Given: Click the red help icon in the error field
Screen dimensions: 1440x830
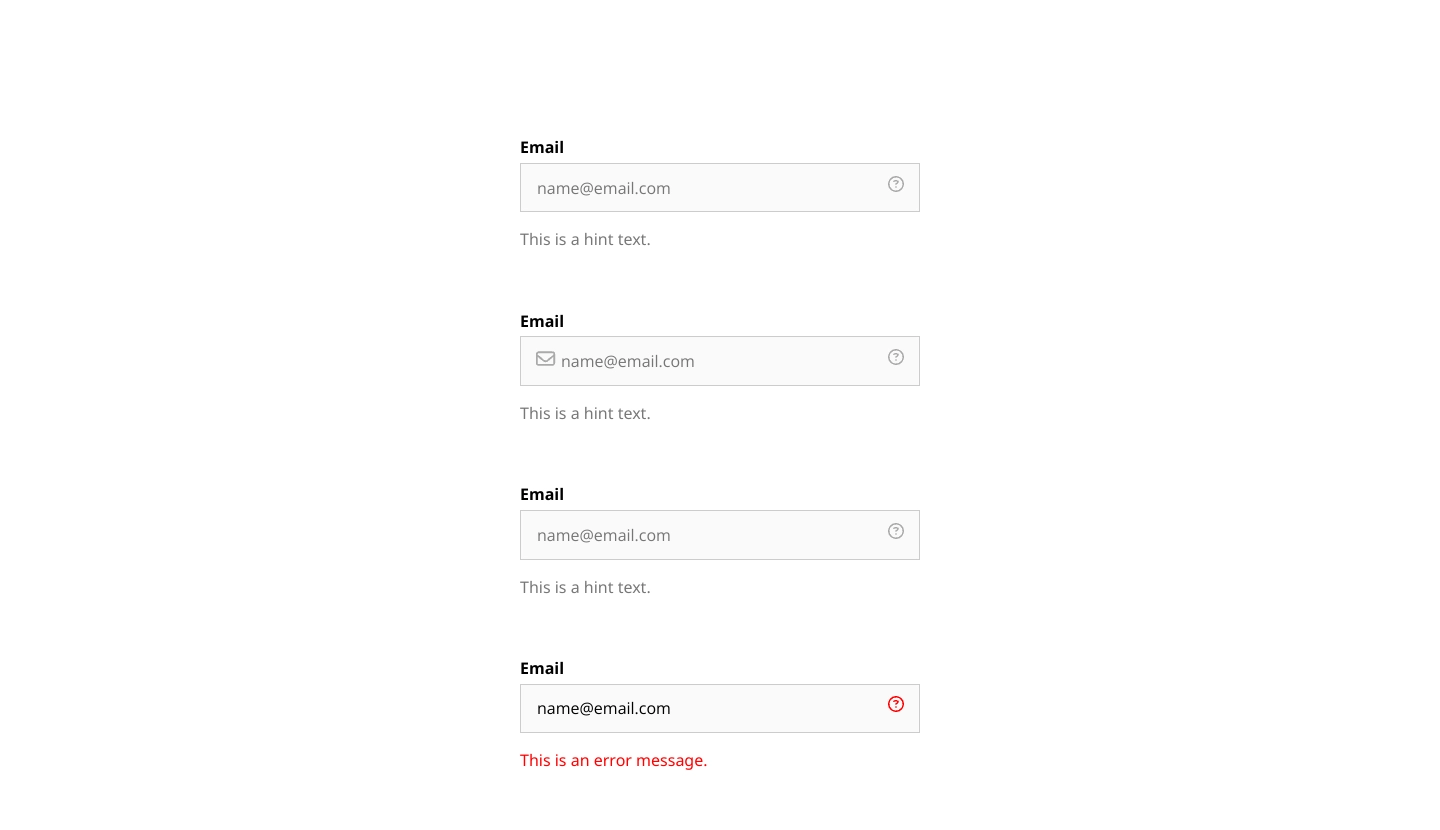Looking at the screenshot, I should tap(896, 704).
